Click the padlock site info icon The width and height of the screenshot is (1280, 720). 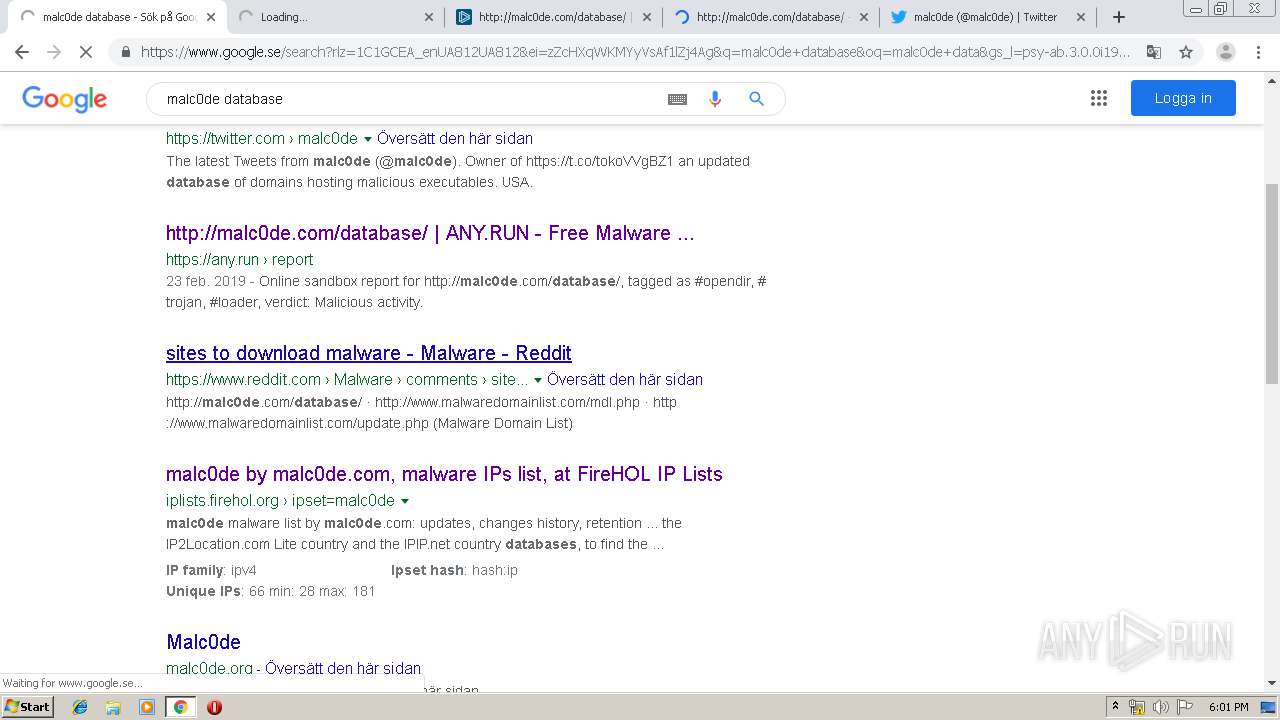coord(125,52)
